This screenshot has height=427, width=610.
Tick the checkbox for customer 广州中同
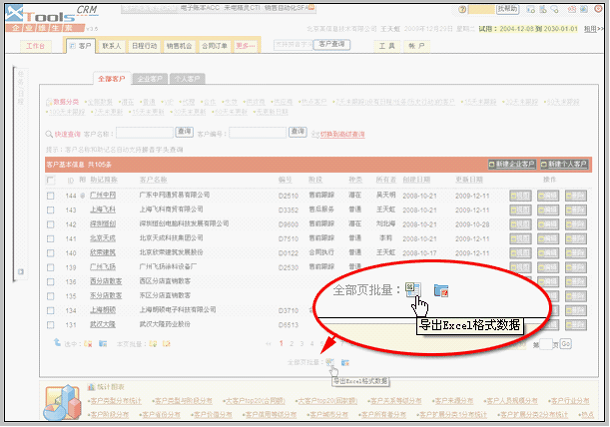pos(51,196)
